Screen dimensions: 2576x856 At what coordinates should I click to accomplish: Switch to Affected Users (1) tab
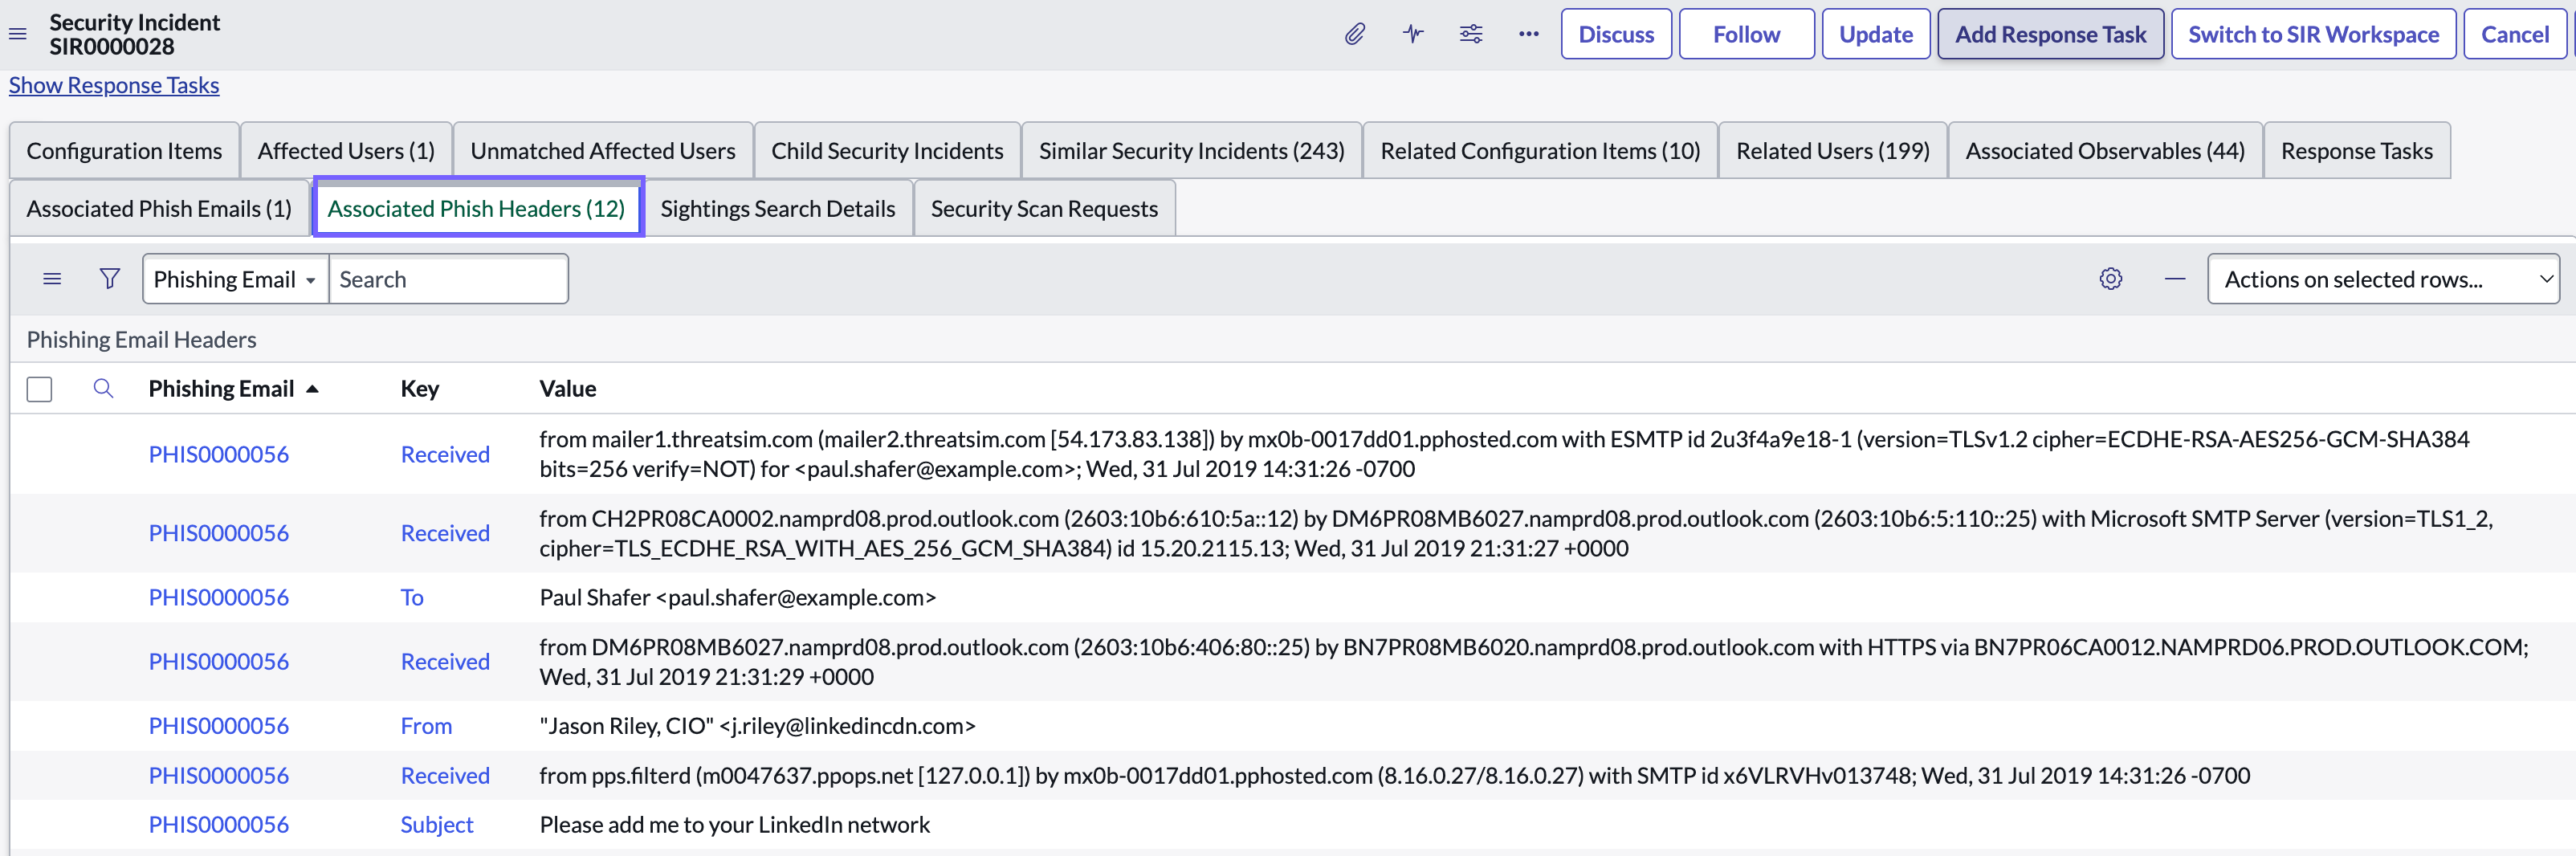346,151
